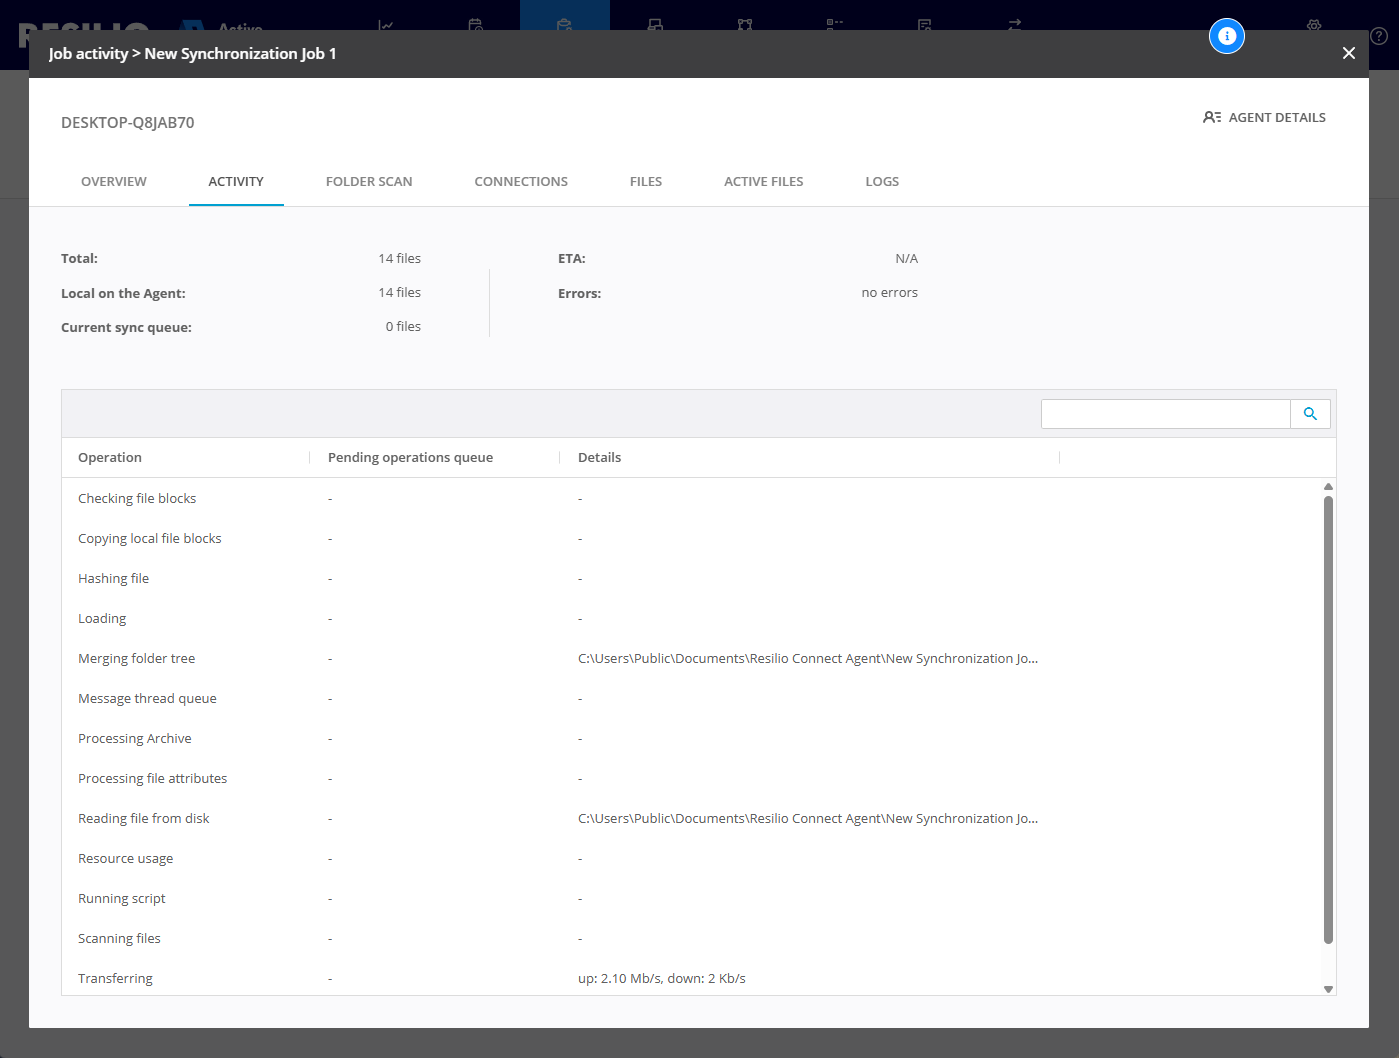Image resolution: width=1399 pixels, height=1058 pixels.
Task: Sort by the Operation column header
Action: coord(110,458)
